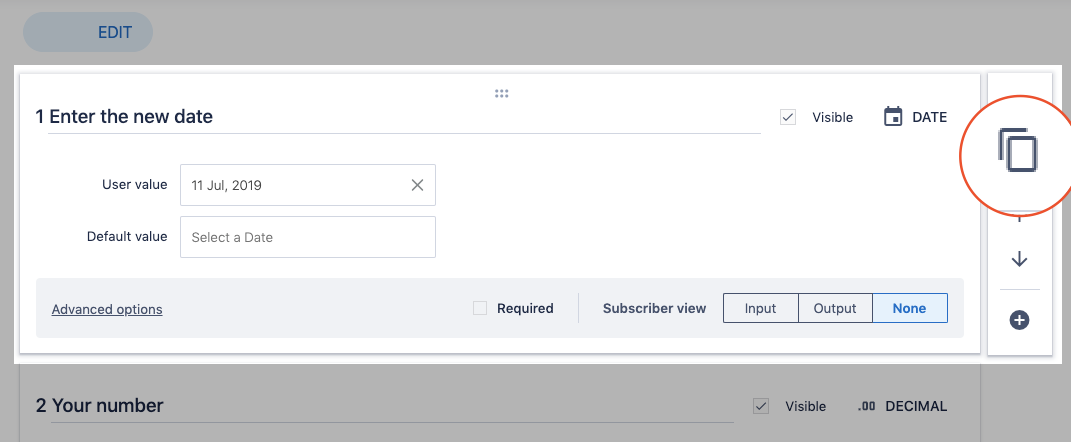Image resolution: width=1071 pixels, height=442 pixels.
Task: Enable the Required checkbox
Action: point(480,308)
